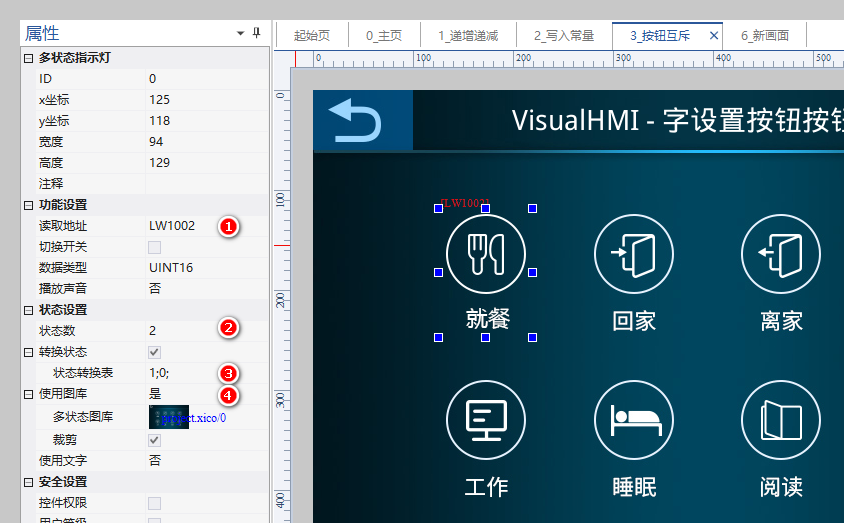The height and width of the screenshot is (523, 844).
Task: Collapse the 状态设置 section
Action: pyautogui.click(x=29, y=310)
